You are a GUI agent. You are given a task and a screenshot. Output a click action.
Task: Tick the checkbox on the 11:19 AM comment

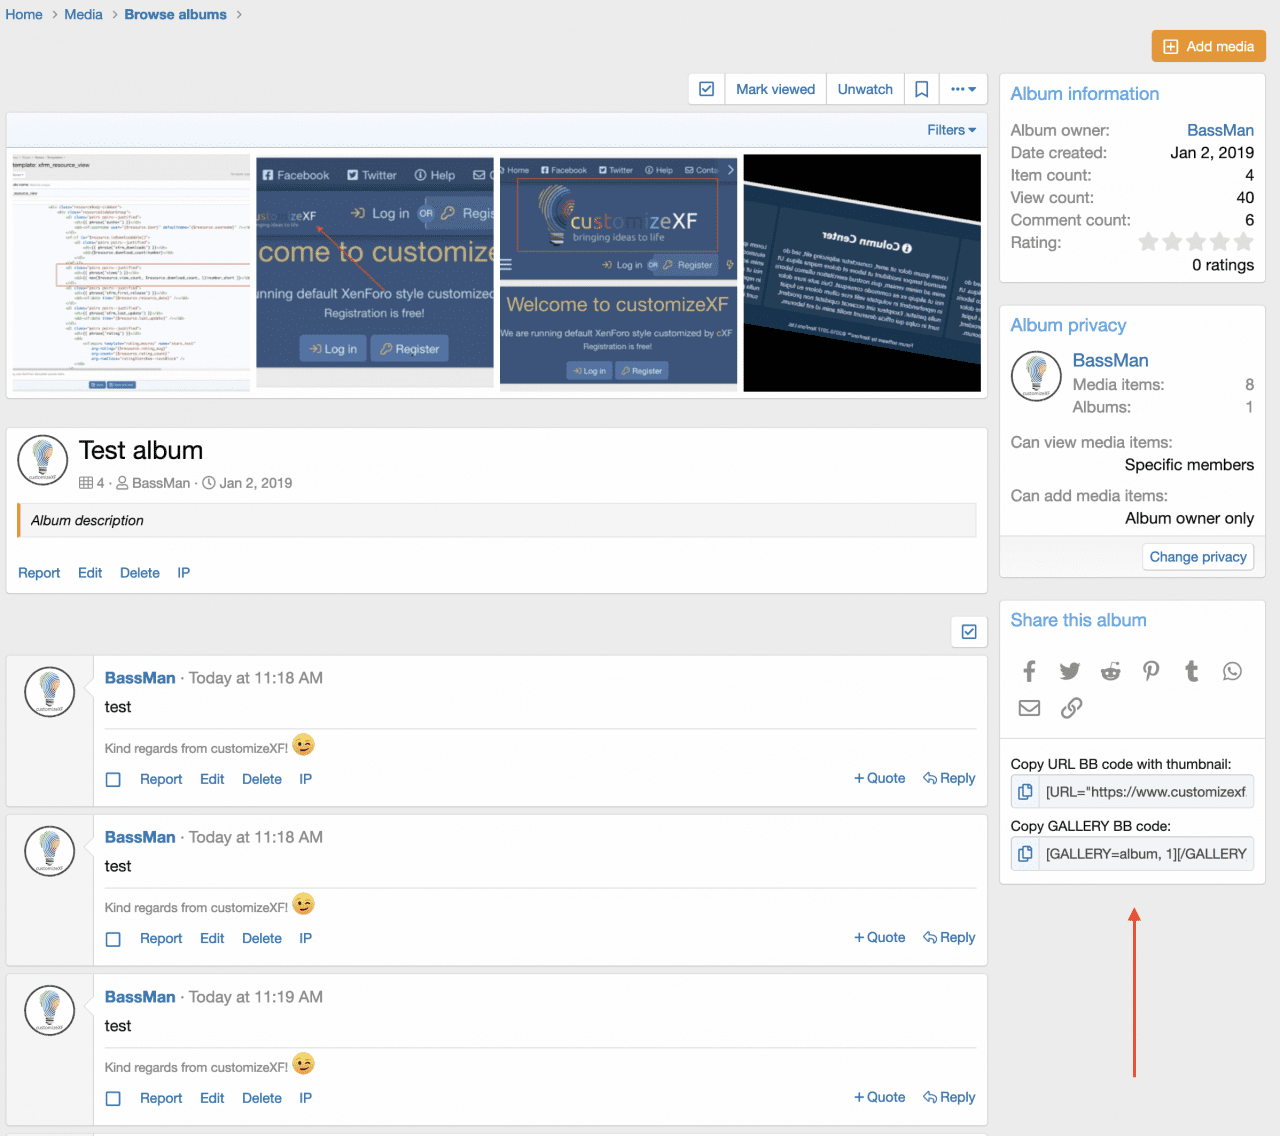click(x=113, y=1098)
